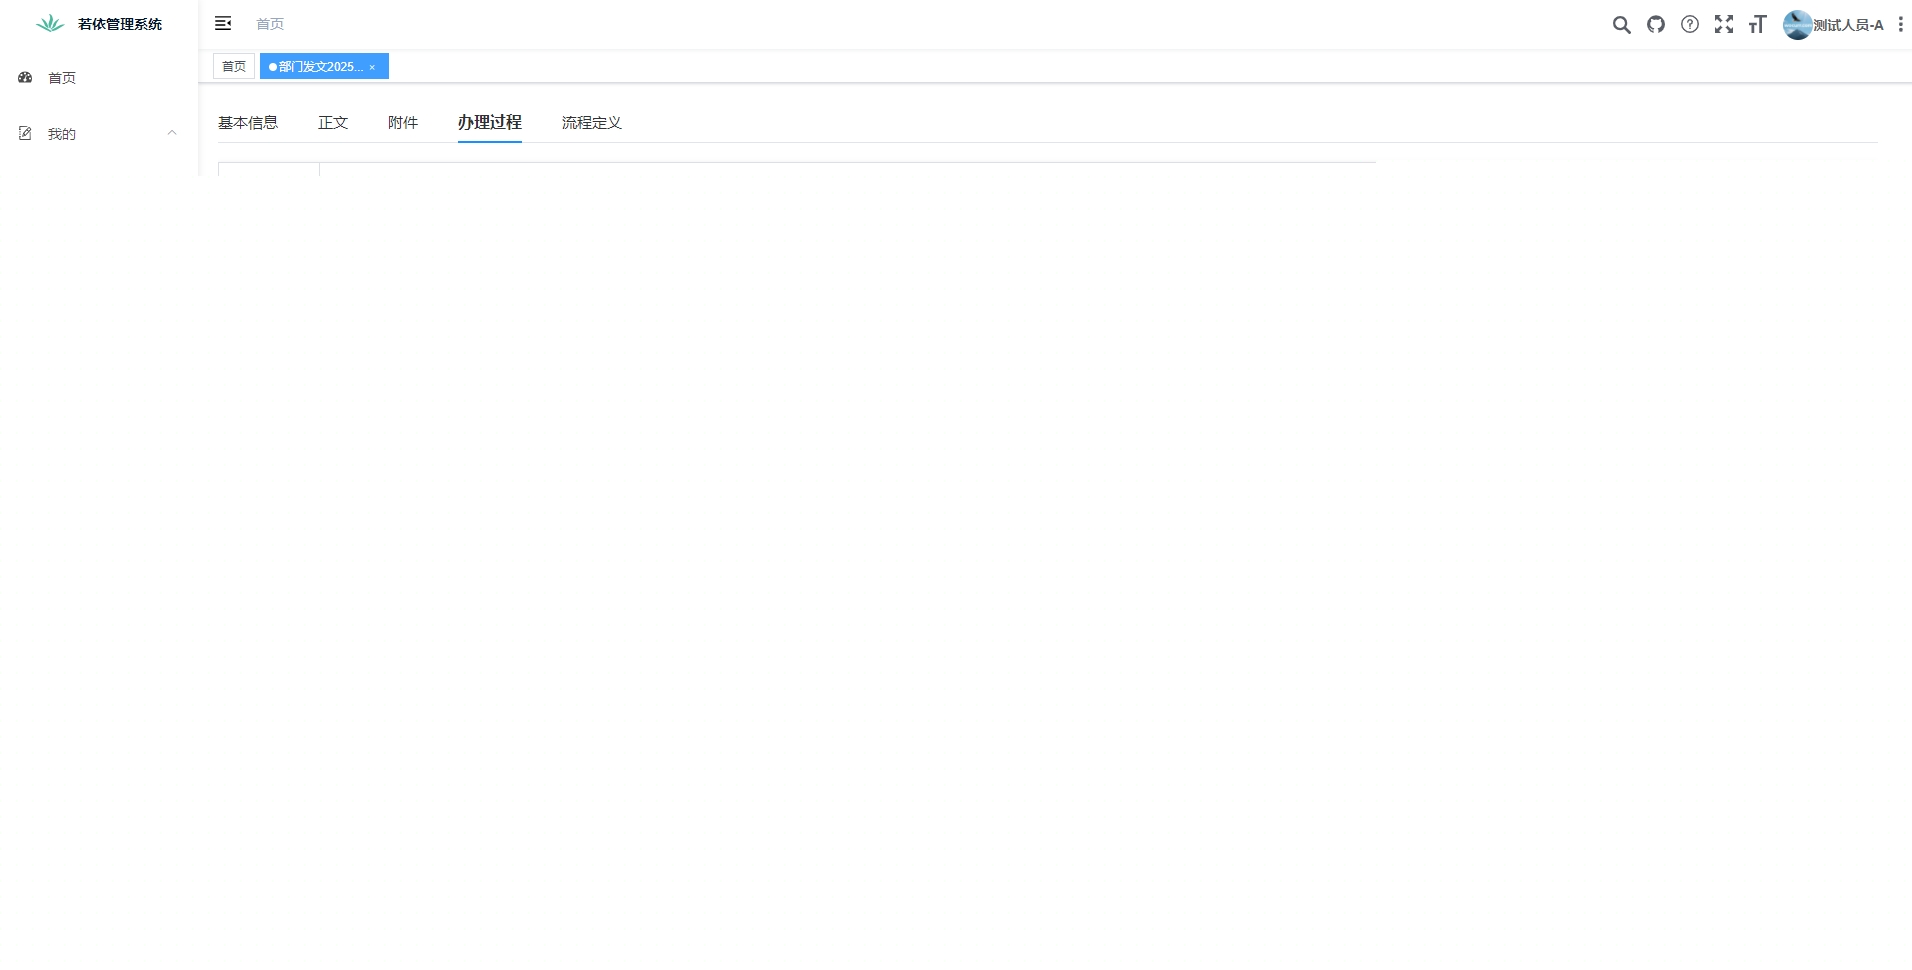Viewport: 1912px width, 970px height.
Task: Open the search with the magnifier icon
Action: click(x=1621, y=24)
